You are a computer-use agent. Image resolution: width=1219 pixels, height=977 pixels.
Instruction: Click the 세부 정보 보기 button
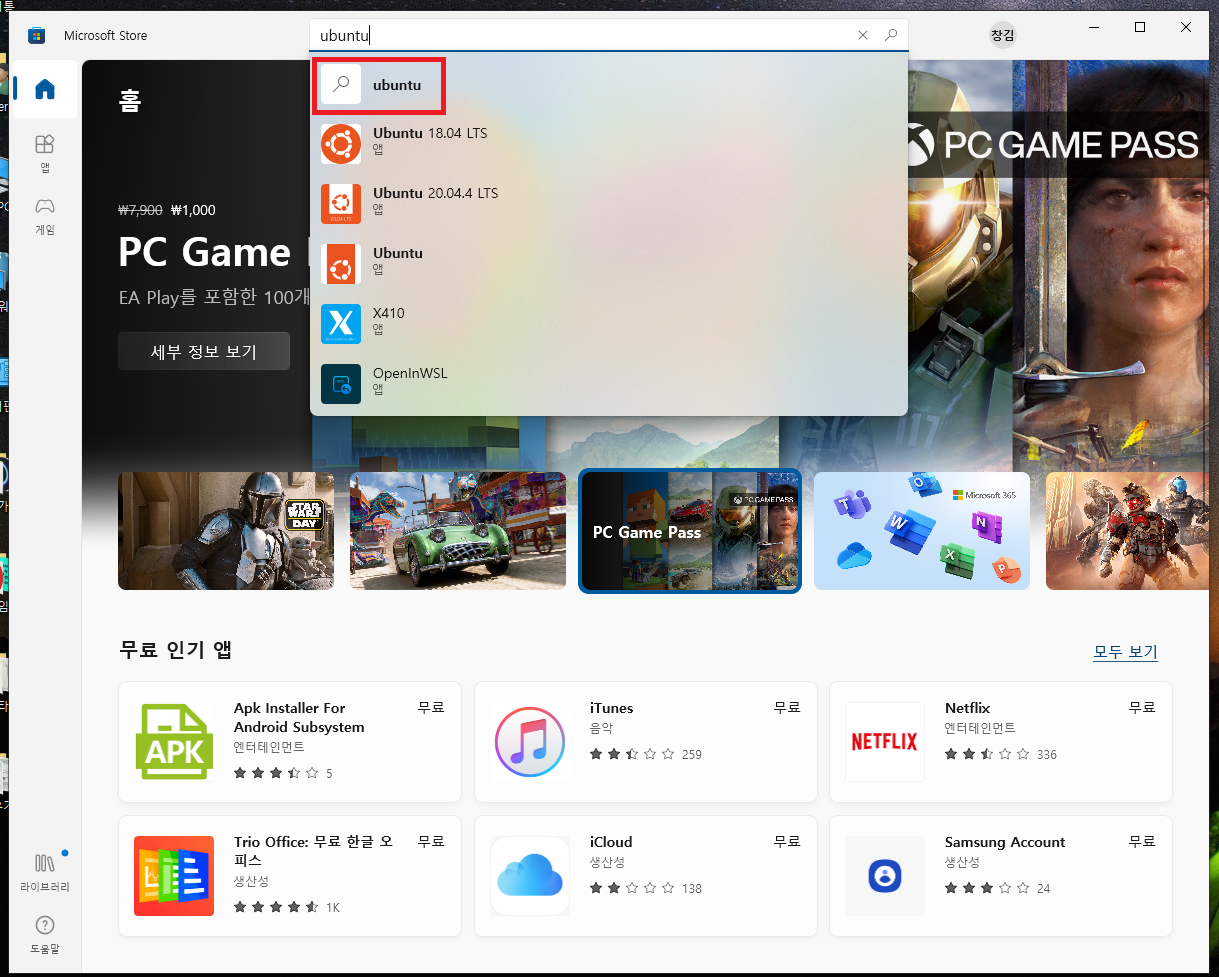click(x=204, y=352)
